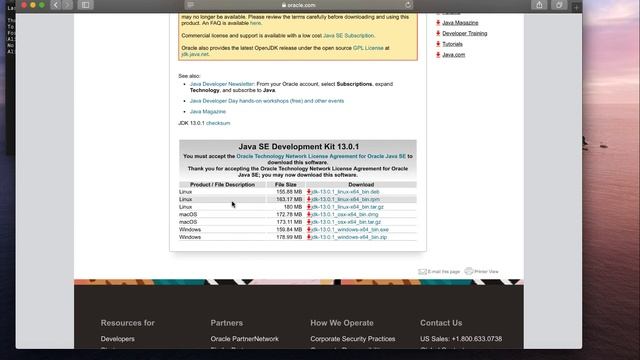Open a new tab with plus button
Image resolution: width=640 pixels, height=360 pixels.
[576, 7]
